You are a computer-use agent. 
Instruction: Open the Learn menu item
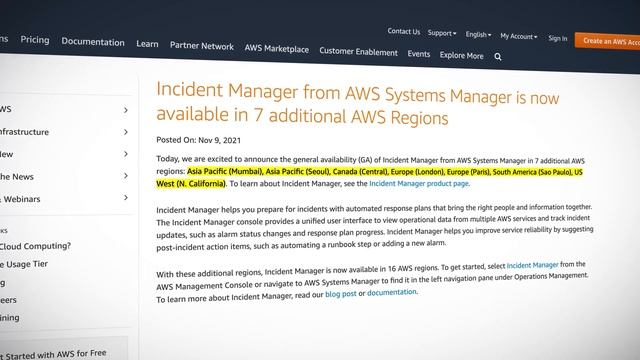coord(147,44)
